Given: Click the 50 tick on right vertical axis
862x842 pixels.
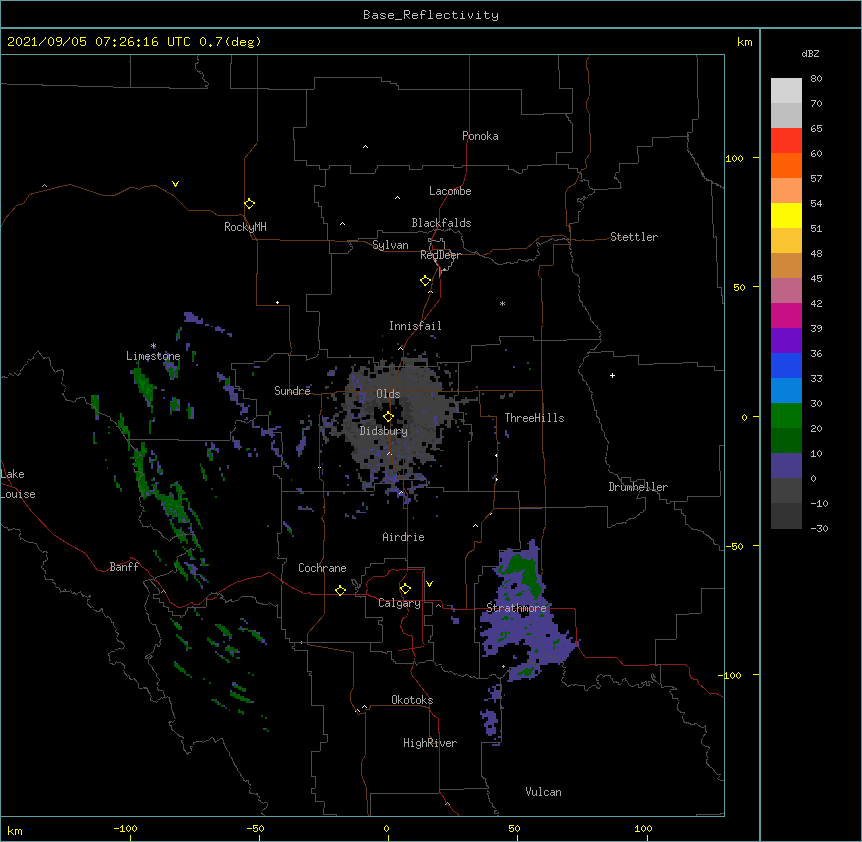Looking at the screenshot, I should pyautogui.click(x=739, y=287).
